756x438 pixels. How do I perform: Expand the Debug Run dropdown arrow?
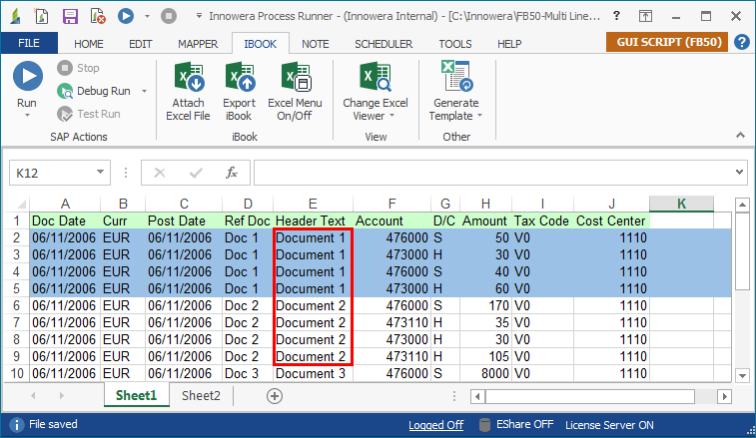tap(144, 91)
